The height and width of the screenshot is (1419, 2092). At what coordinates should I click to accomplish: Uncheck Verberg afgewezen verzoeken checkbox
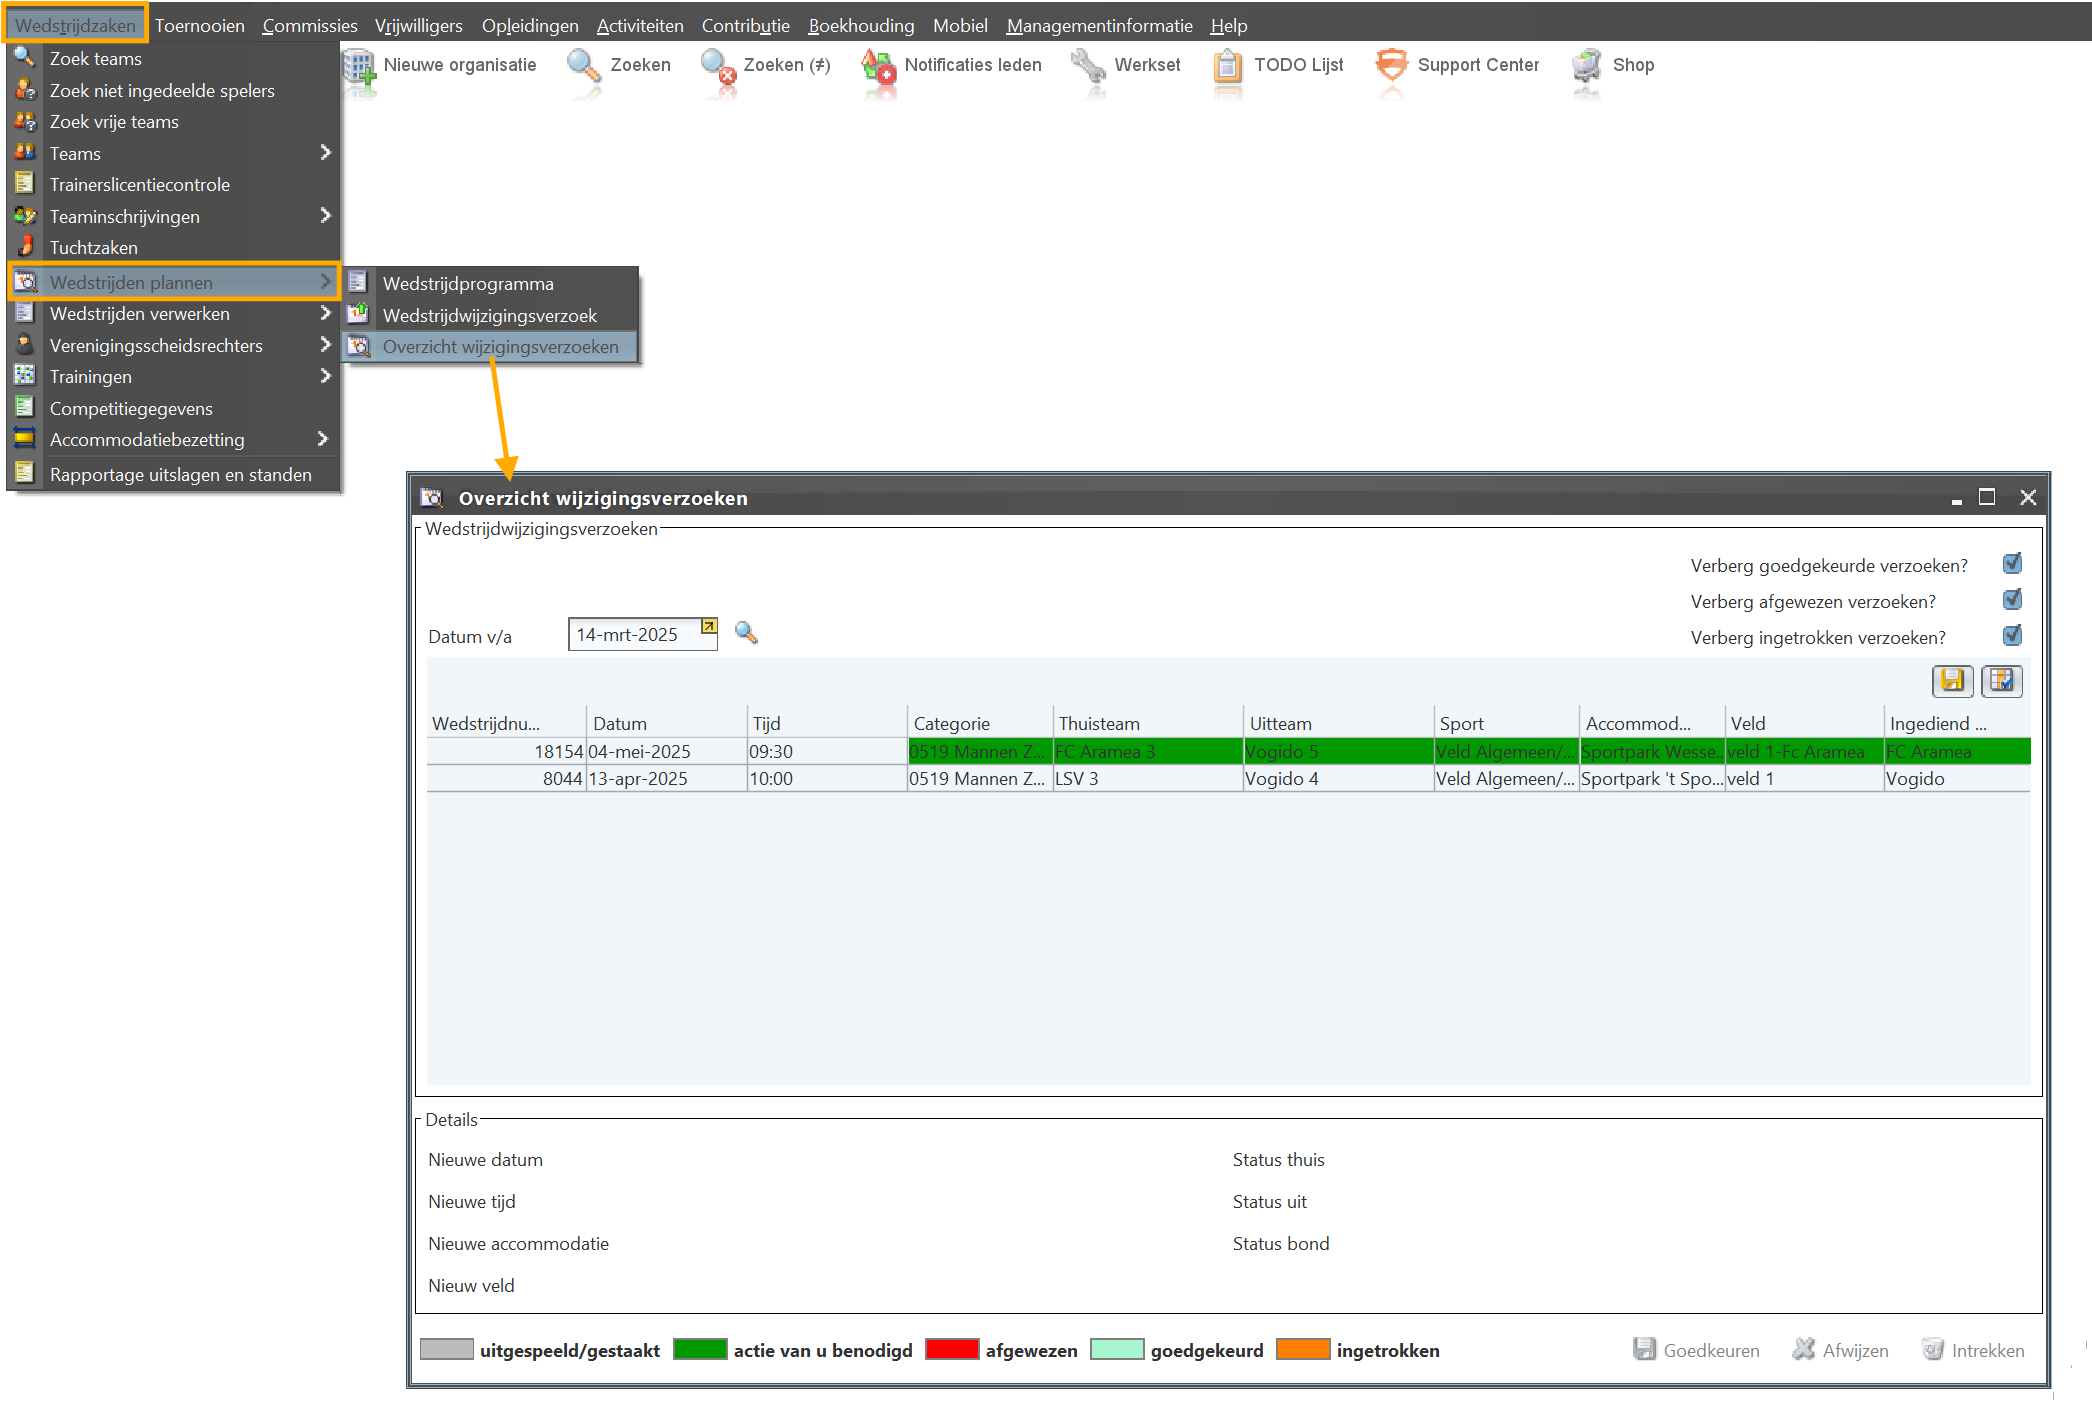pyautogui.click(x=2012, y=600)
